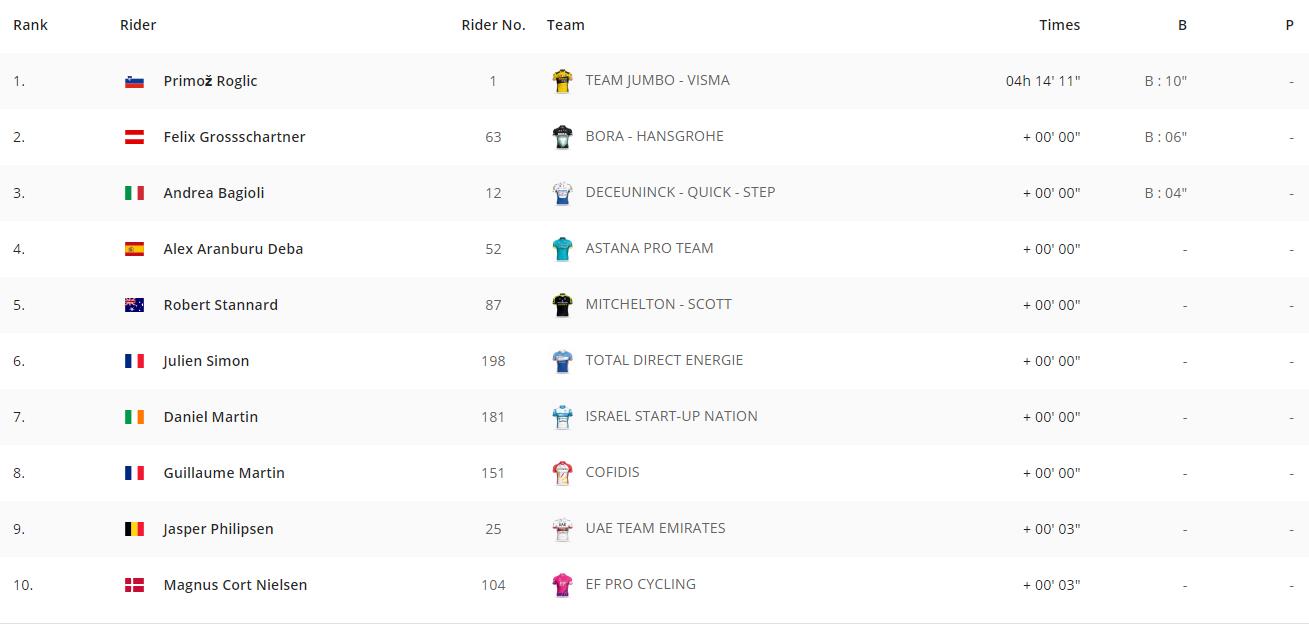Click the Team column header

(x=565, y=25)
